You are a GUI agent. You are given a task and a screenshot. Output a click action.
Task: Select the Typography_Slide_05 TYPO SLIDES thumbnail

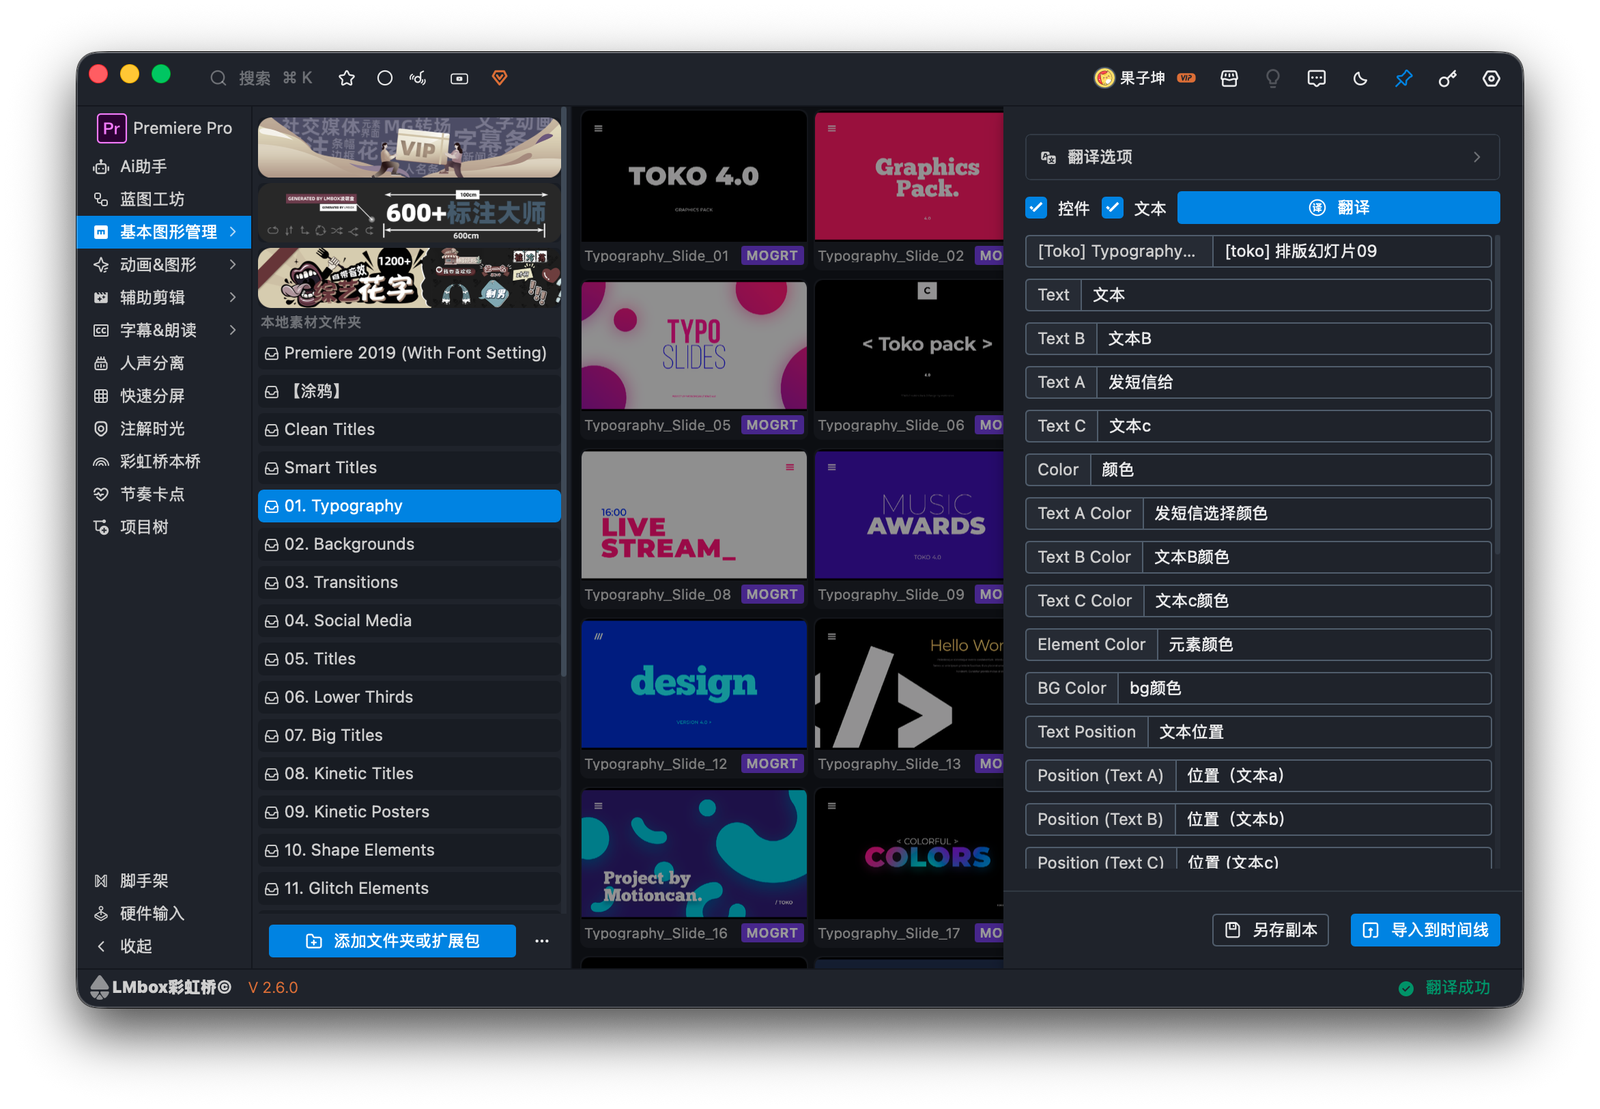coord(694,345)
